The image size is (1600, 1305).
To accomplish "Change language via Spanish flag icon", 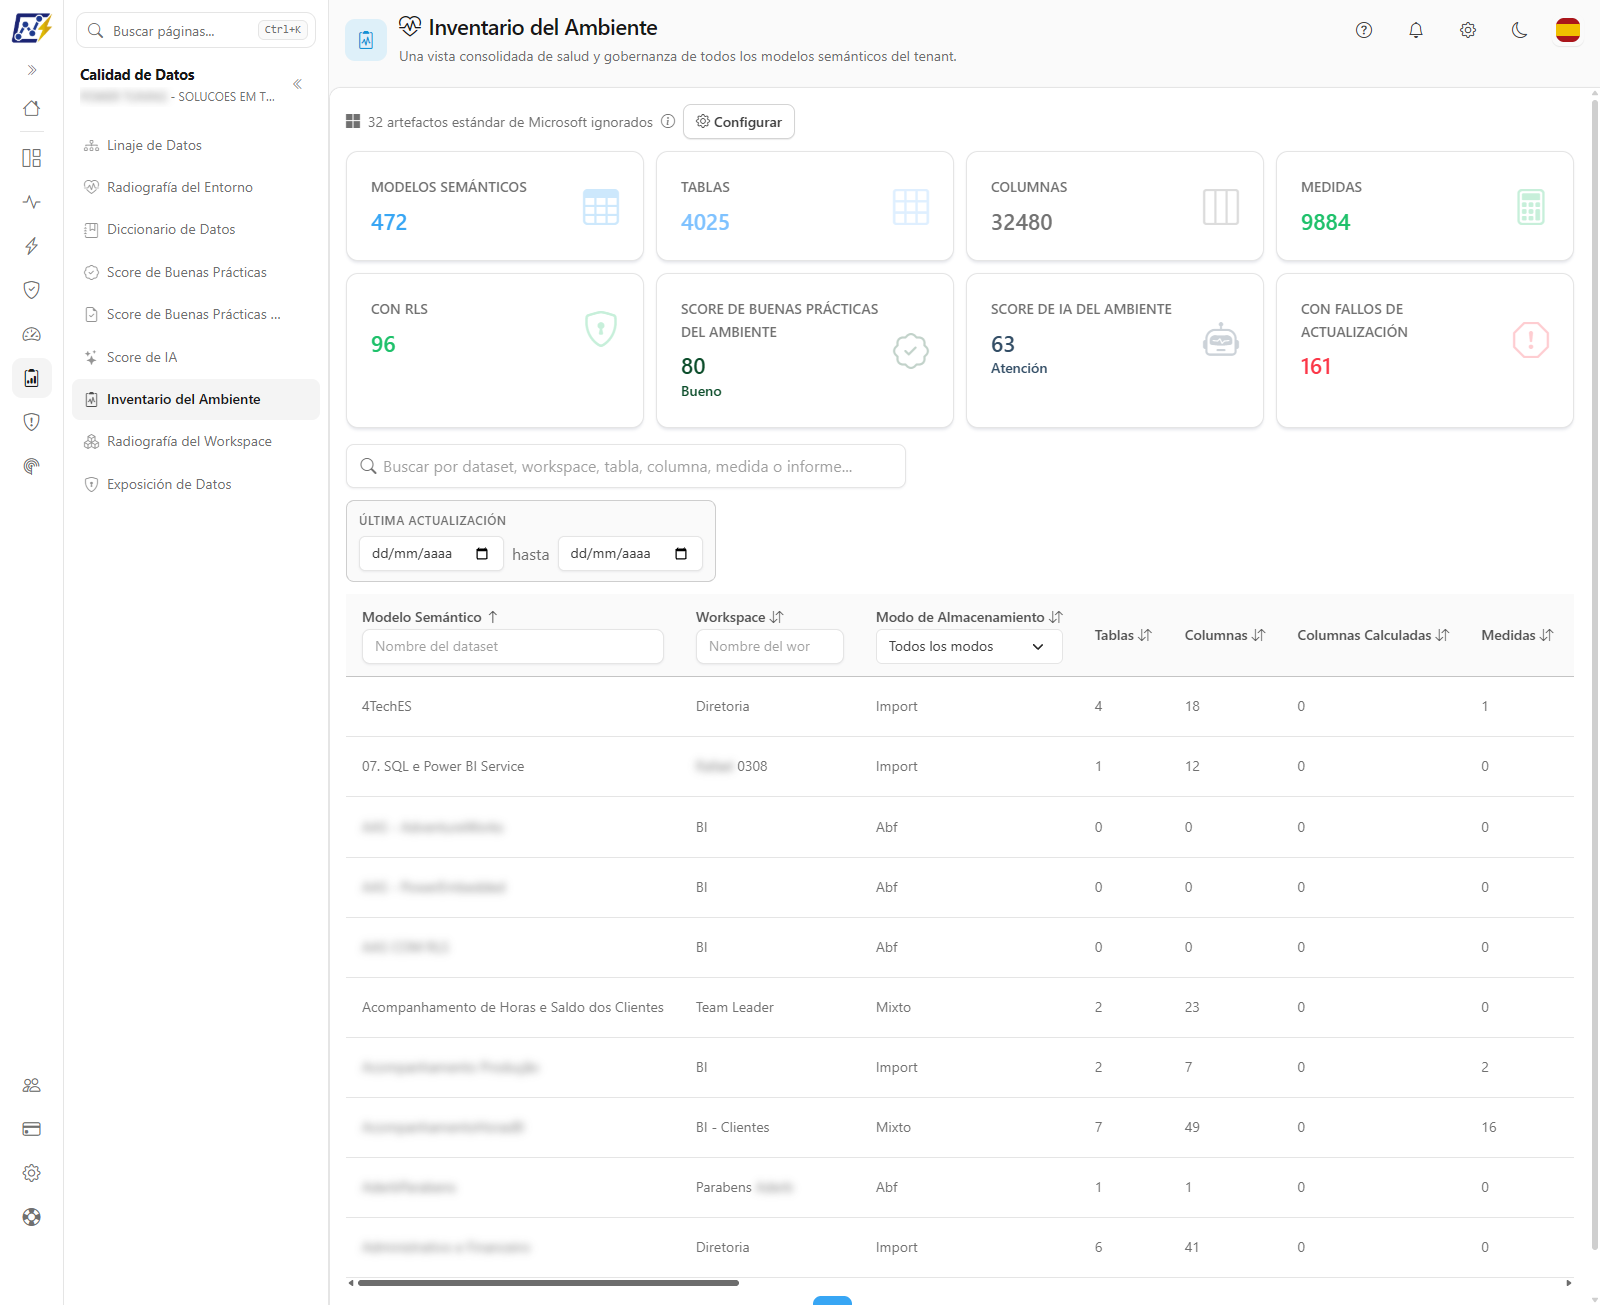I will [1568, 30].
